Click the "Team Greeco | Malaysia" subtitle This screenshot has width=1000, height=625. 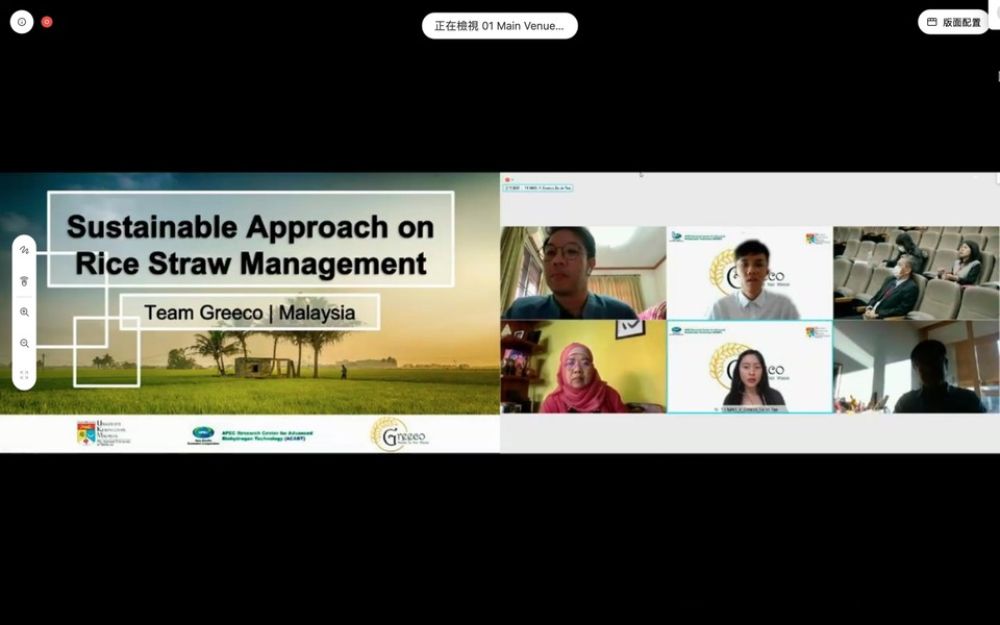pos(249,312)
